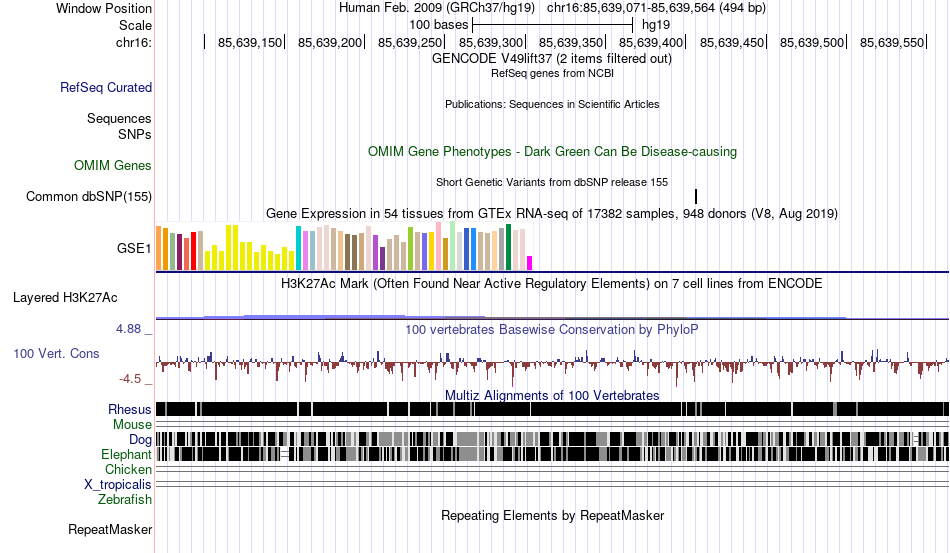Screen dimensions: 950x553
Task: Open the 100 Vert. Cons track label
Action: (x=56, y=353)
